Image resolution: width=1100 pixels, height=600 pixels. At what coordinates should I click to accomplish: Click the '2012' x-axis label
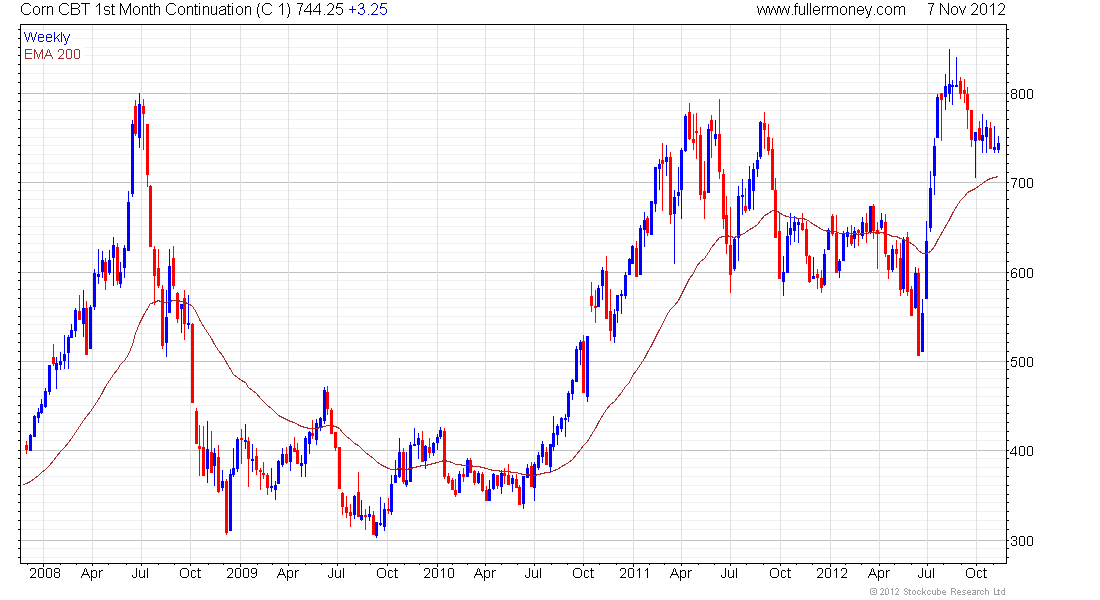tap(832, 573)
